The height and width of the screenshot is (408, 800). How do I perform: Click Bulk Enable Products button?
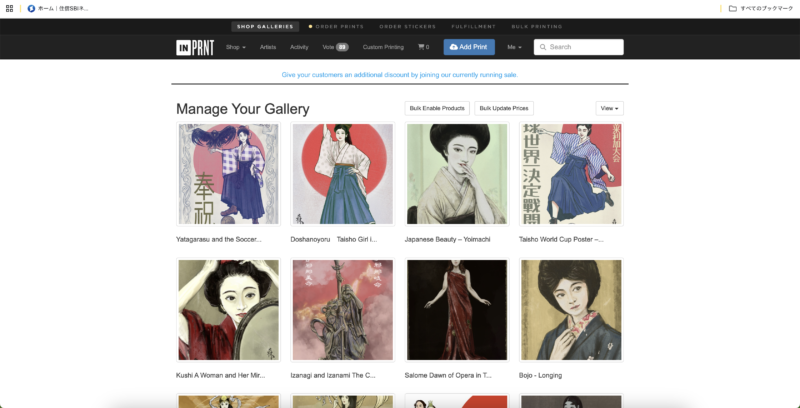[x=437, y=108]
